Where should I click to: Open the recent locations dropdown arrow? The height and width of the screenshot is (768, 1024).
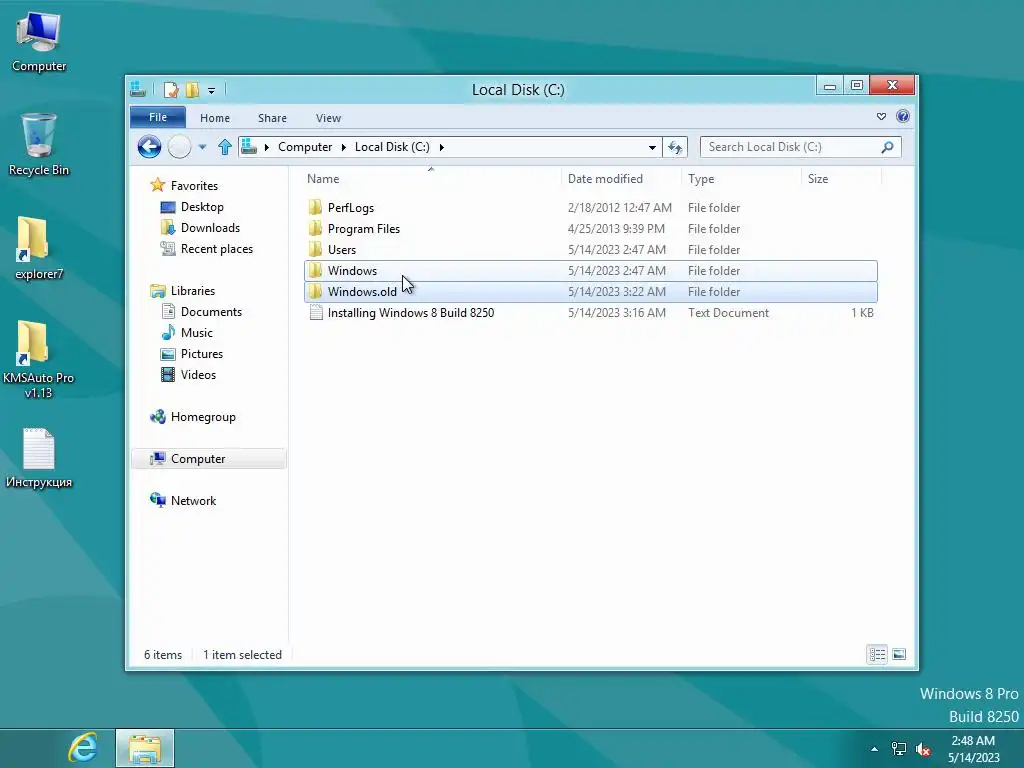(x=202, y=148)
